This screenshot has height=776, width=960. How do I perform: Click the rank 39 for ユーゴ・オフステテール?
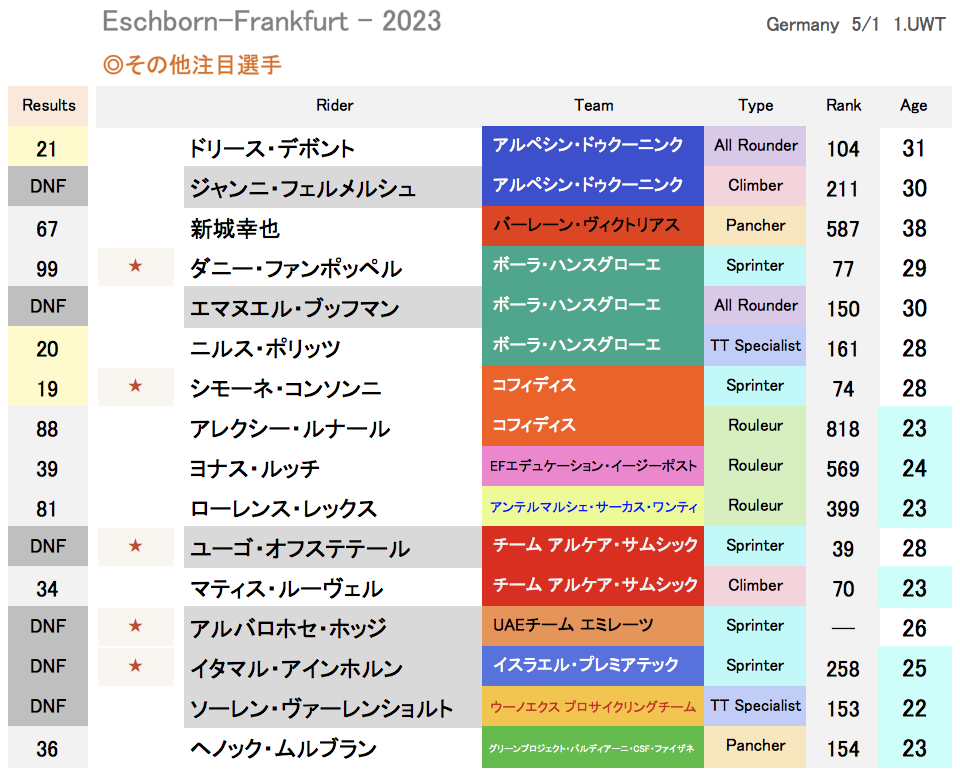click(843, 549)
